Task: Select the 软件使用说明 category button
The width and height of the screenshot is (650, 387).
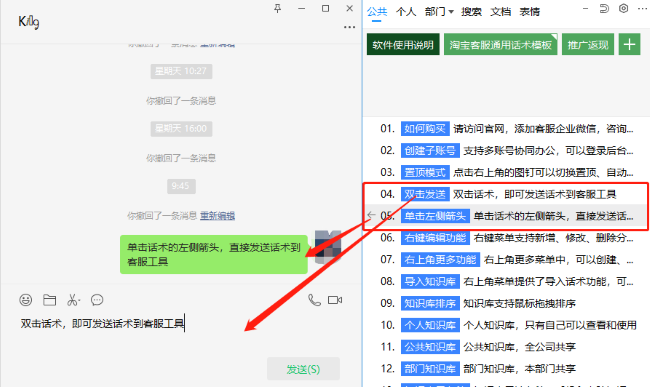Action: pyautogui.click(x=403, y=44)
